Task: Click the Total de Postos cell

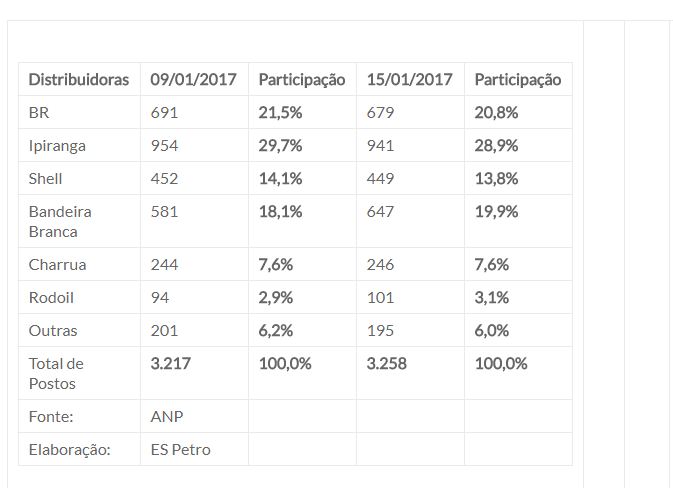Action: coord(79,373)
